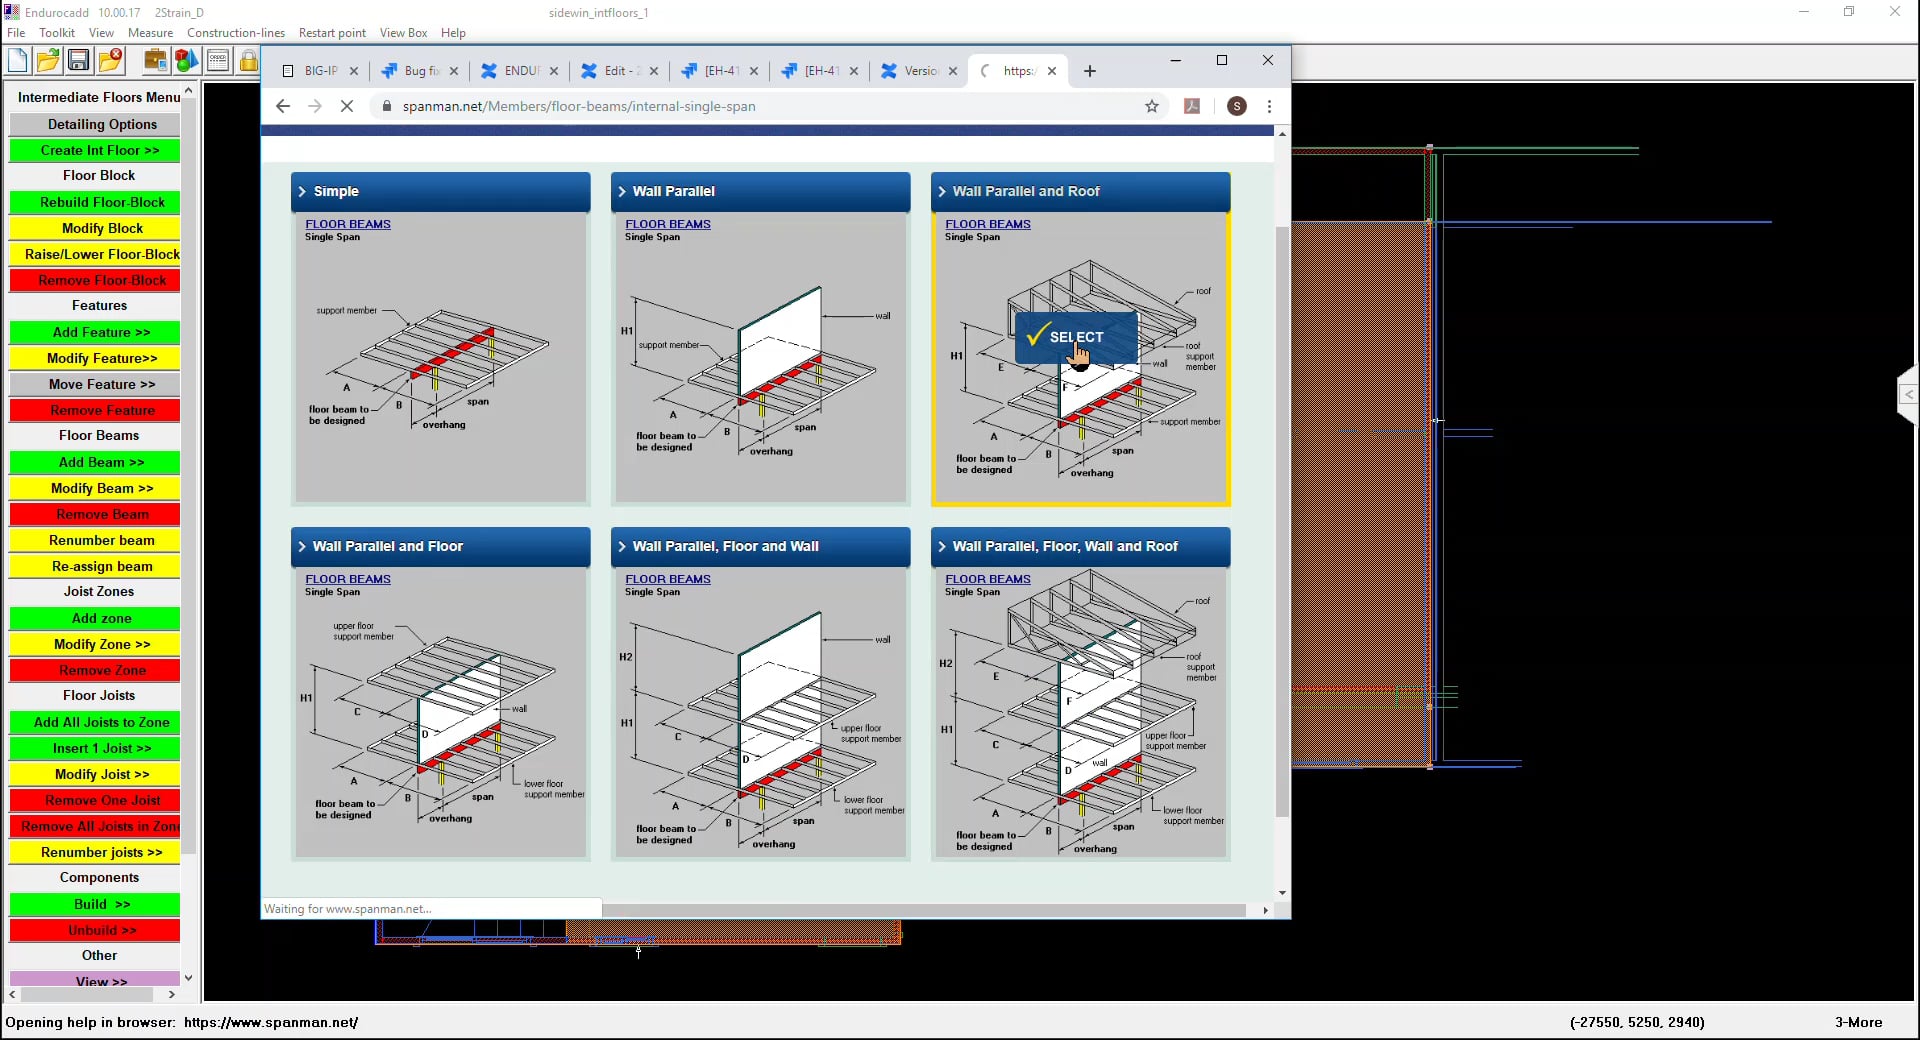Open the Order form toolbar icon
The width and height of the screenshot is (1920, 1040).
coord(218,60)
